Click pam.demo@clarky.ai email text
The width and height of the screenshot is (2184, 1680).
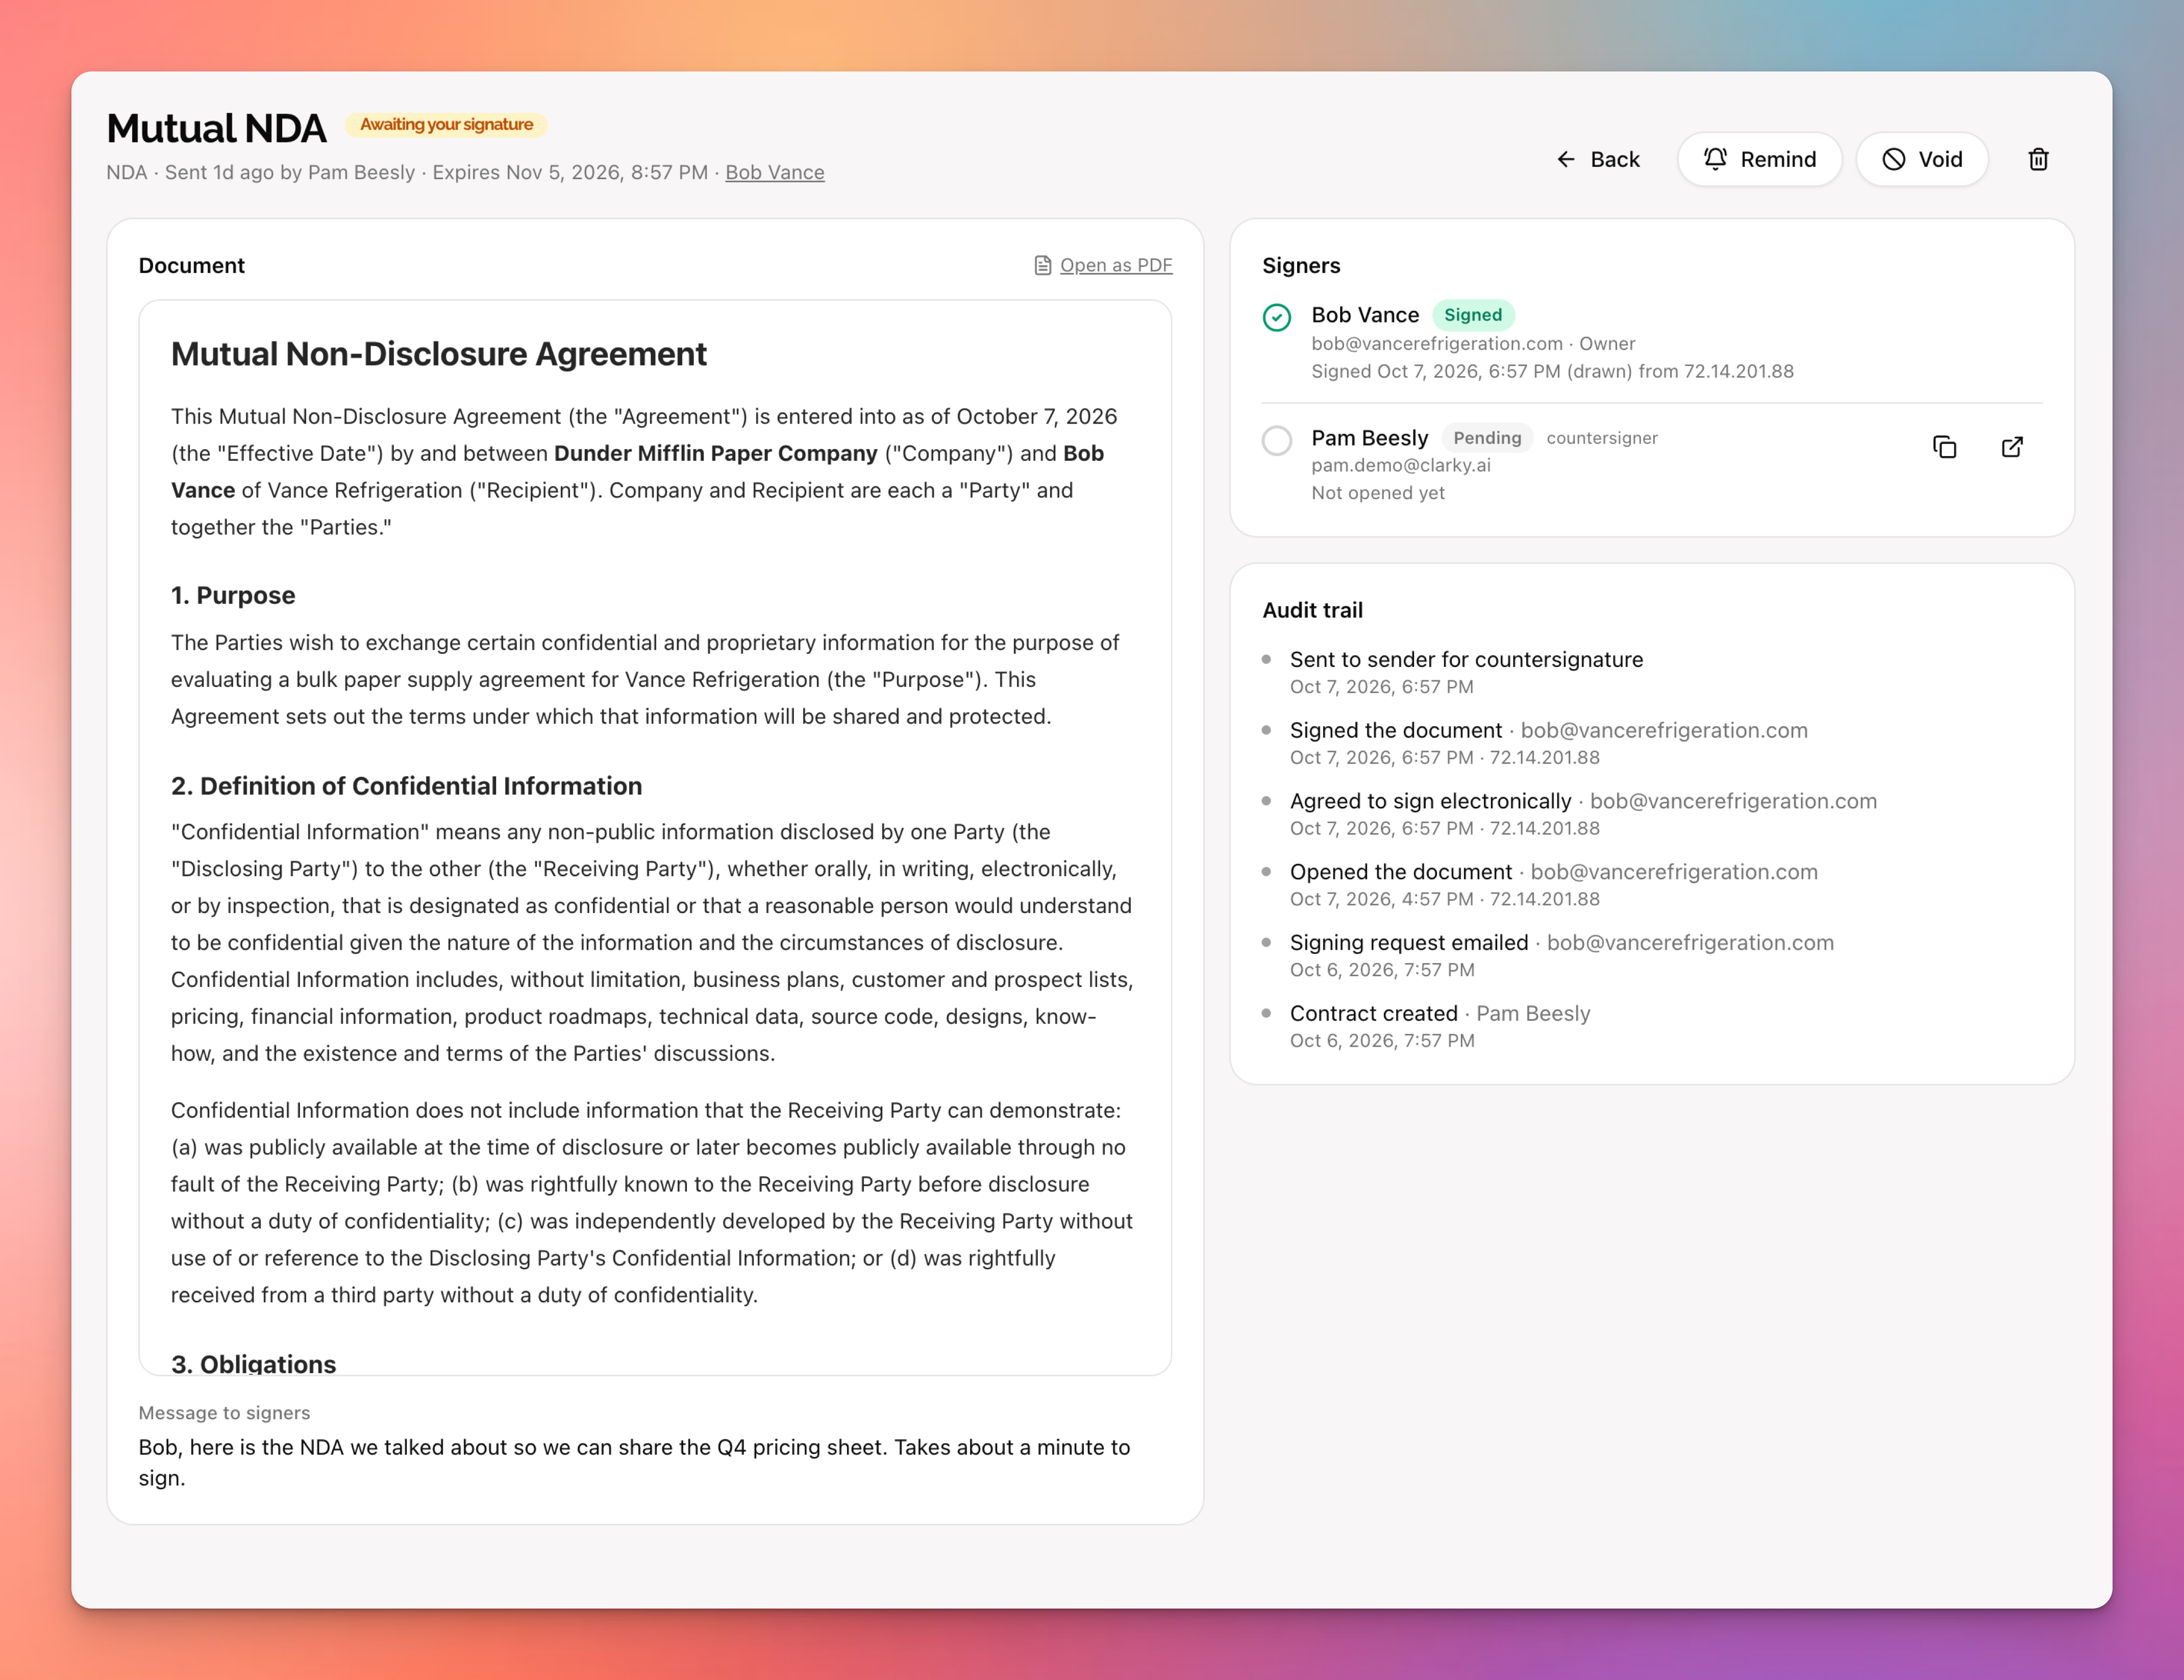1401,465
